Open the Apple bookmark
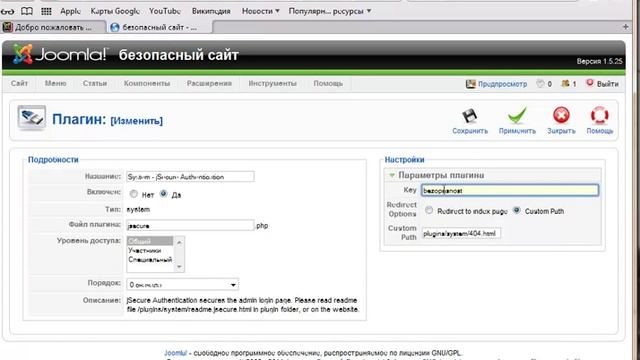 coord(70,11)
